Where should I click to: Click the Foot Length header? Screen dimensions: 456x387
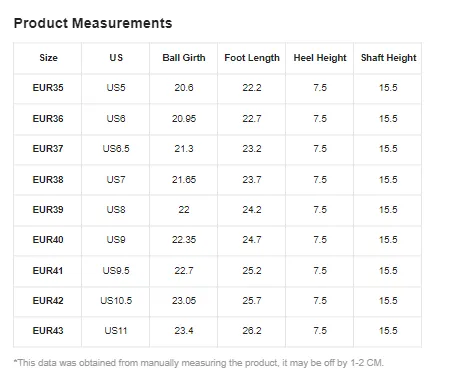pos(252,58)
